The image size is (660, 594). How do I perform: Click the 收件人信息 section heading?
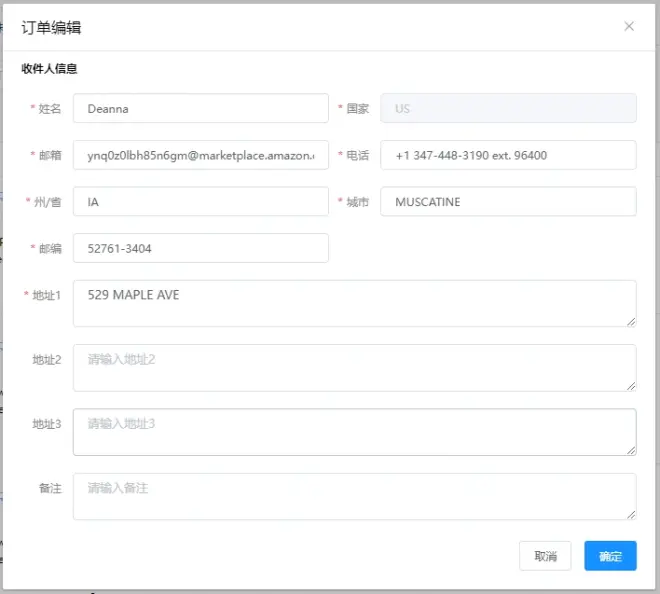pos(50,69)
